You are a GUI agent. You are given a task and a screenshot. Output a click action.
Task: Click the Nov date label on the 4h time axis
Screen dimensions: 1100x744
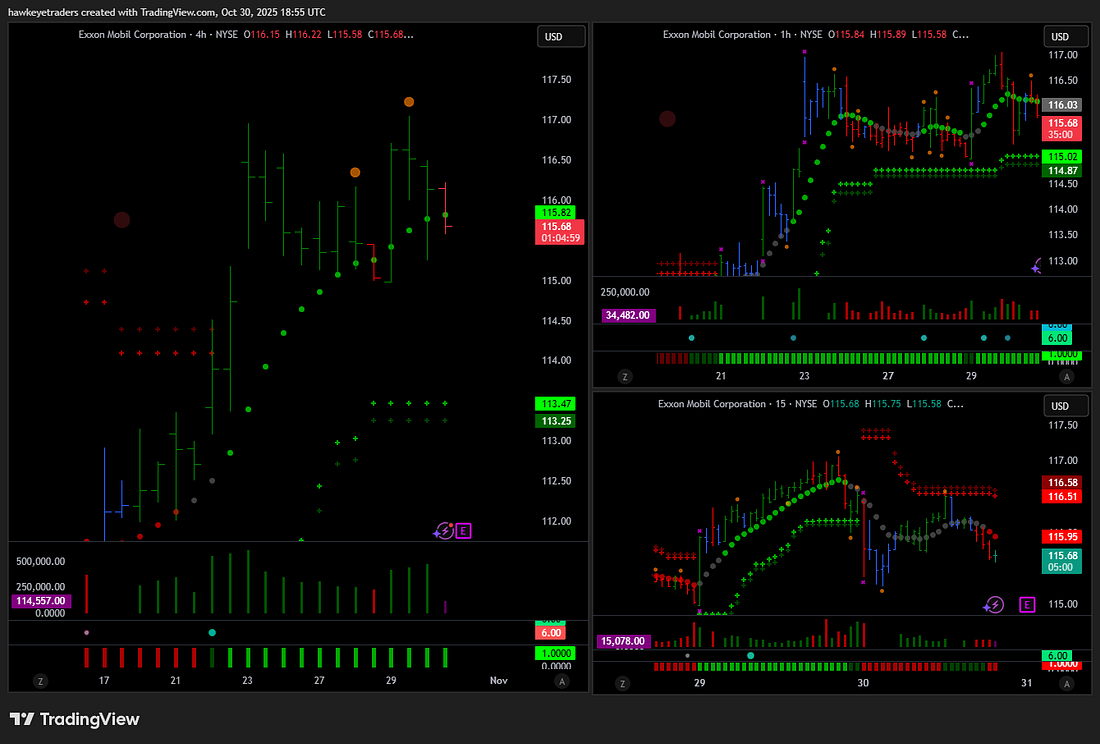tap(499, 680)
